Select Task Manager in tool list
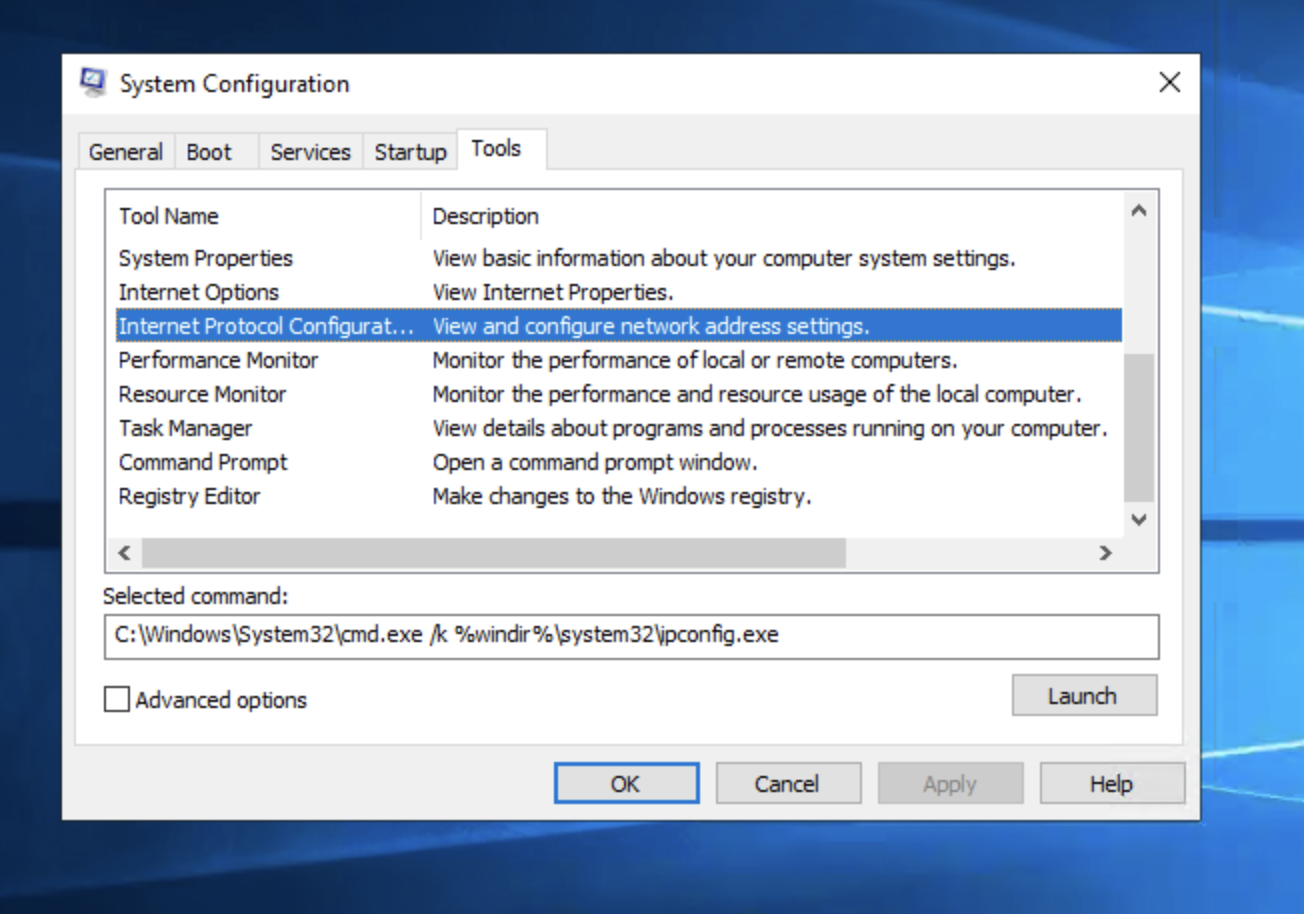This screenshot has width=1304, height=914. 186,429
